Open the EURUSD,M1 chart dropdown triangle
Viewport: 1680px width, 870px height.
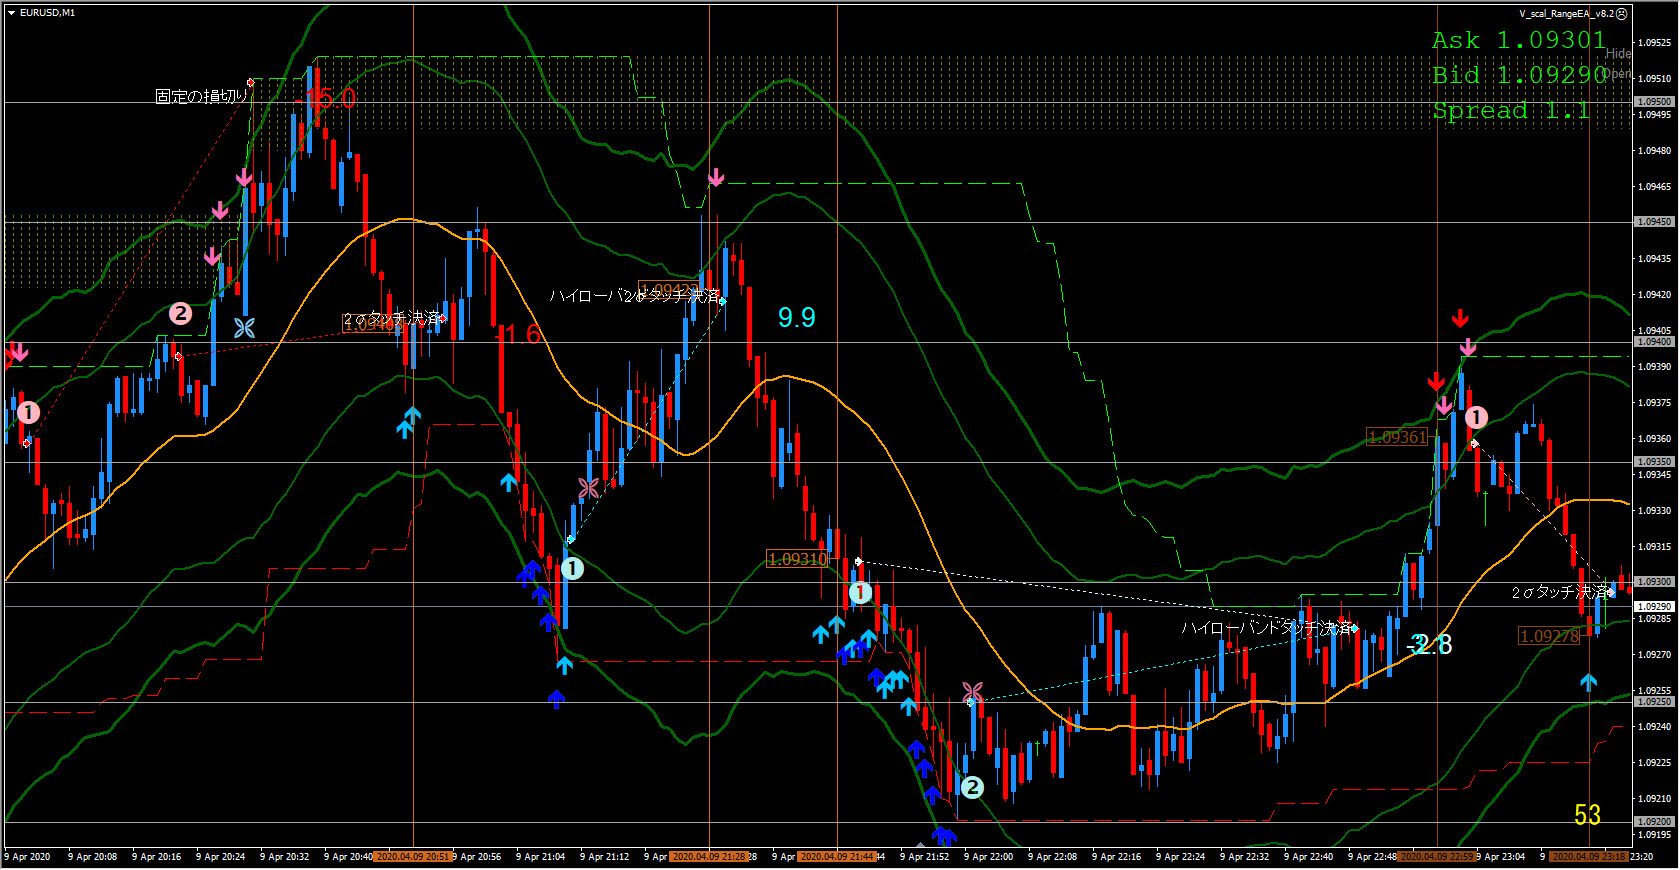(11, 13)
